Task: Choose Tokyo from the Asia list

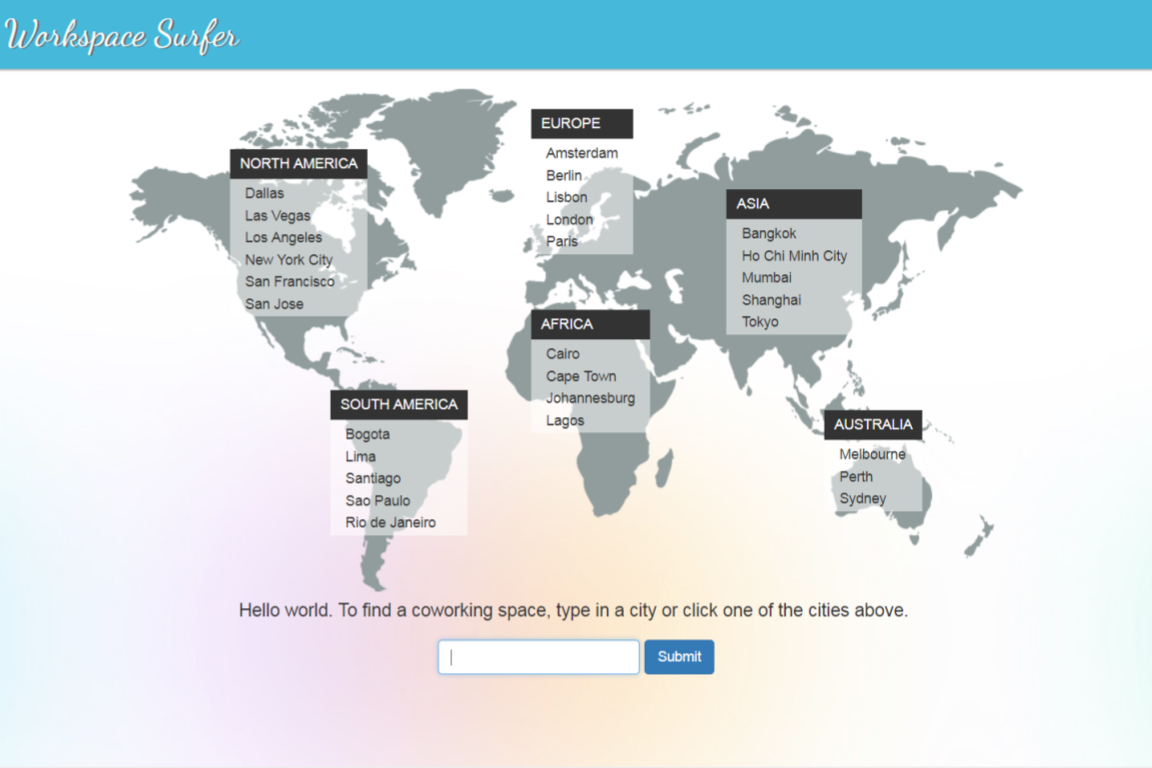Action: click(760, 321)
